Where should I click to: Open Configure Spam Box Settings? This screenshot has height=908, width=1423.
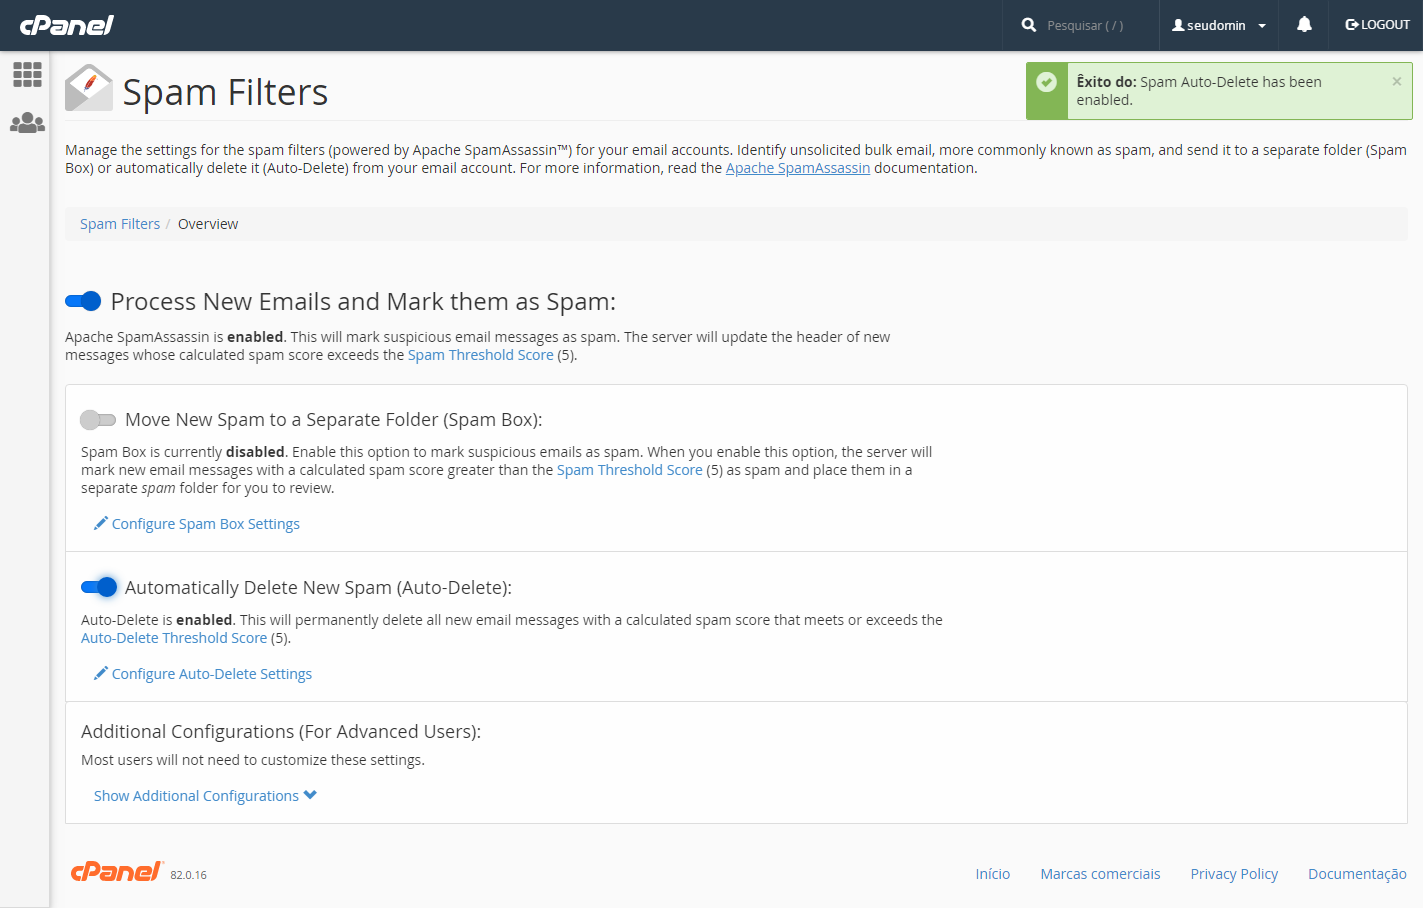(206, 524)
